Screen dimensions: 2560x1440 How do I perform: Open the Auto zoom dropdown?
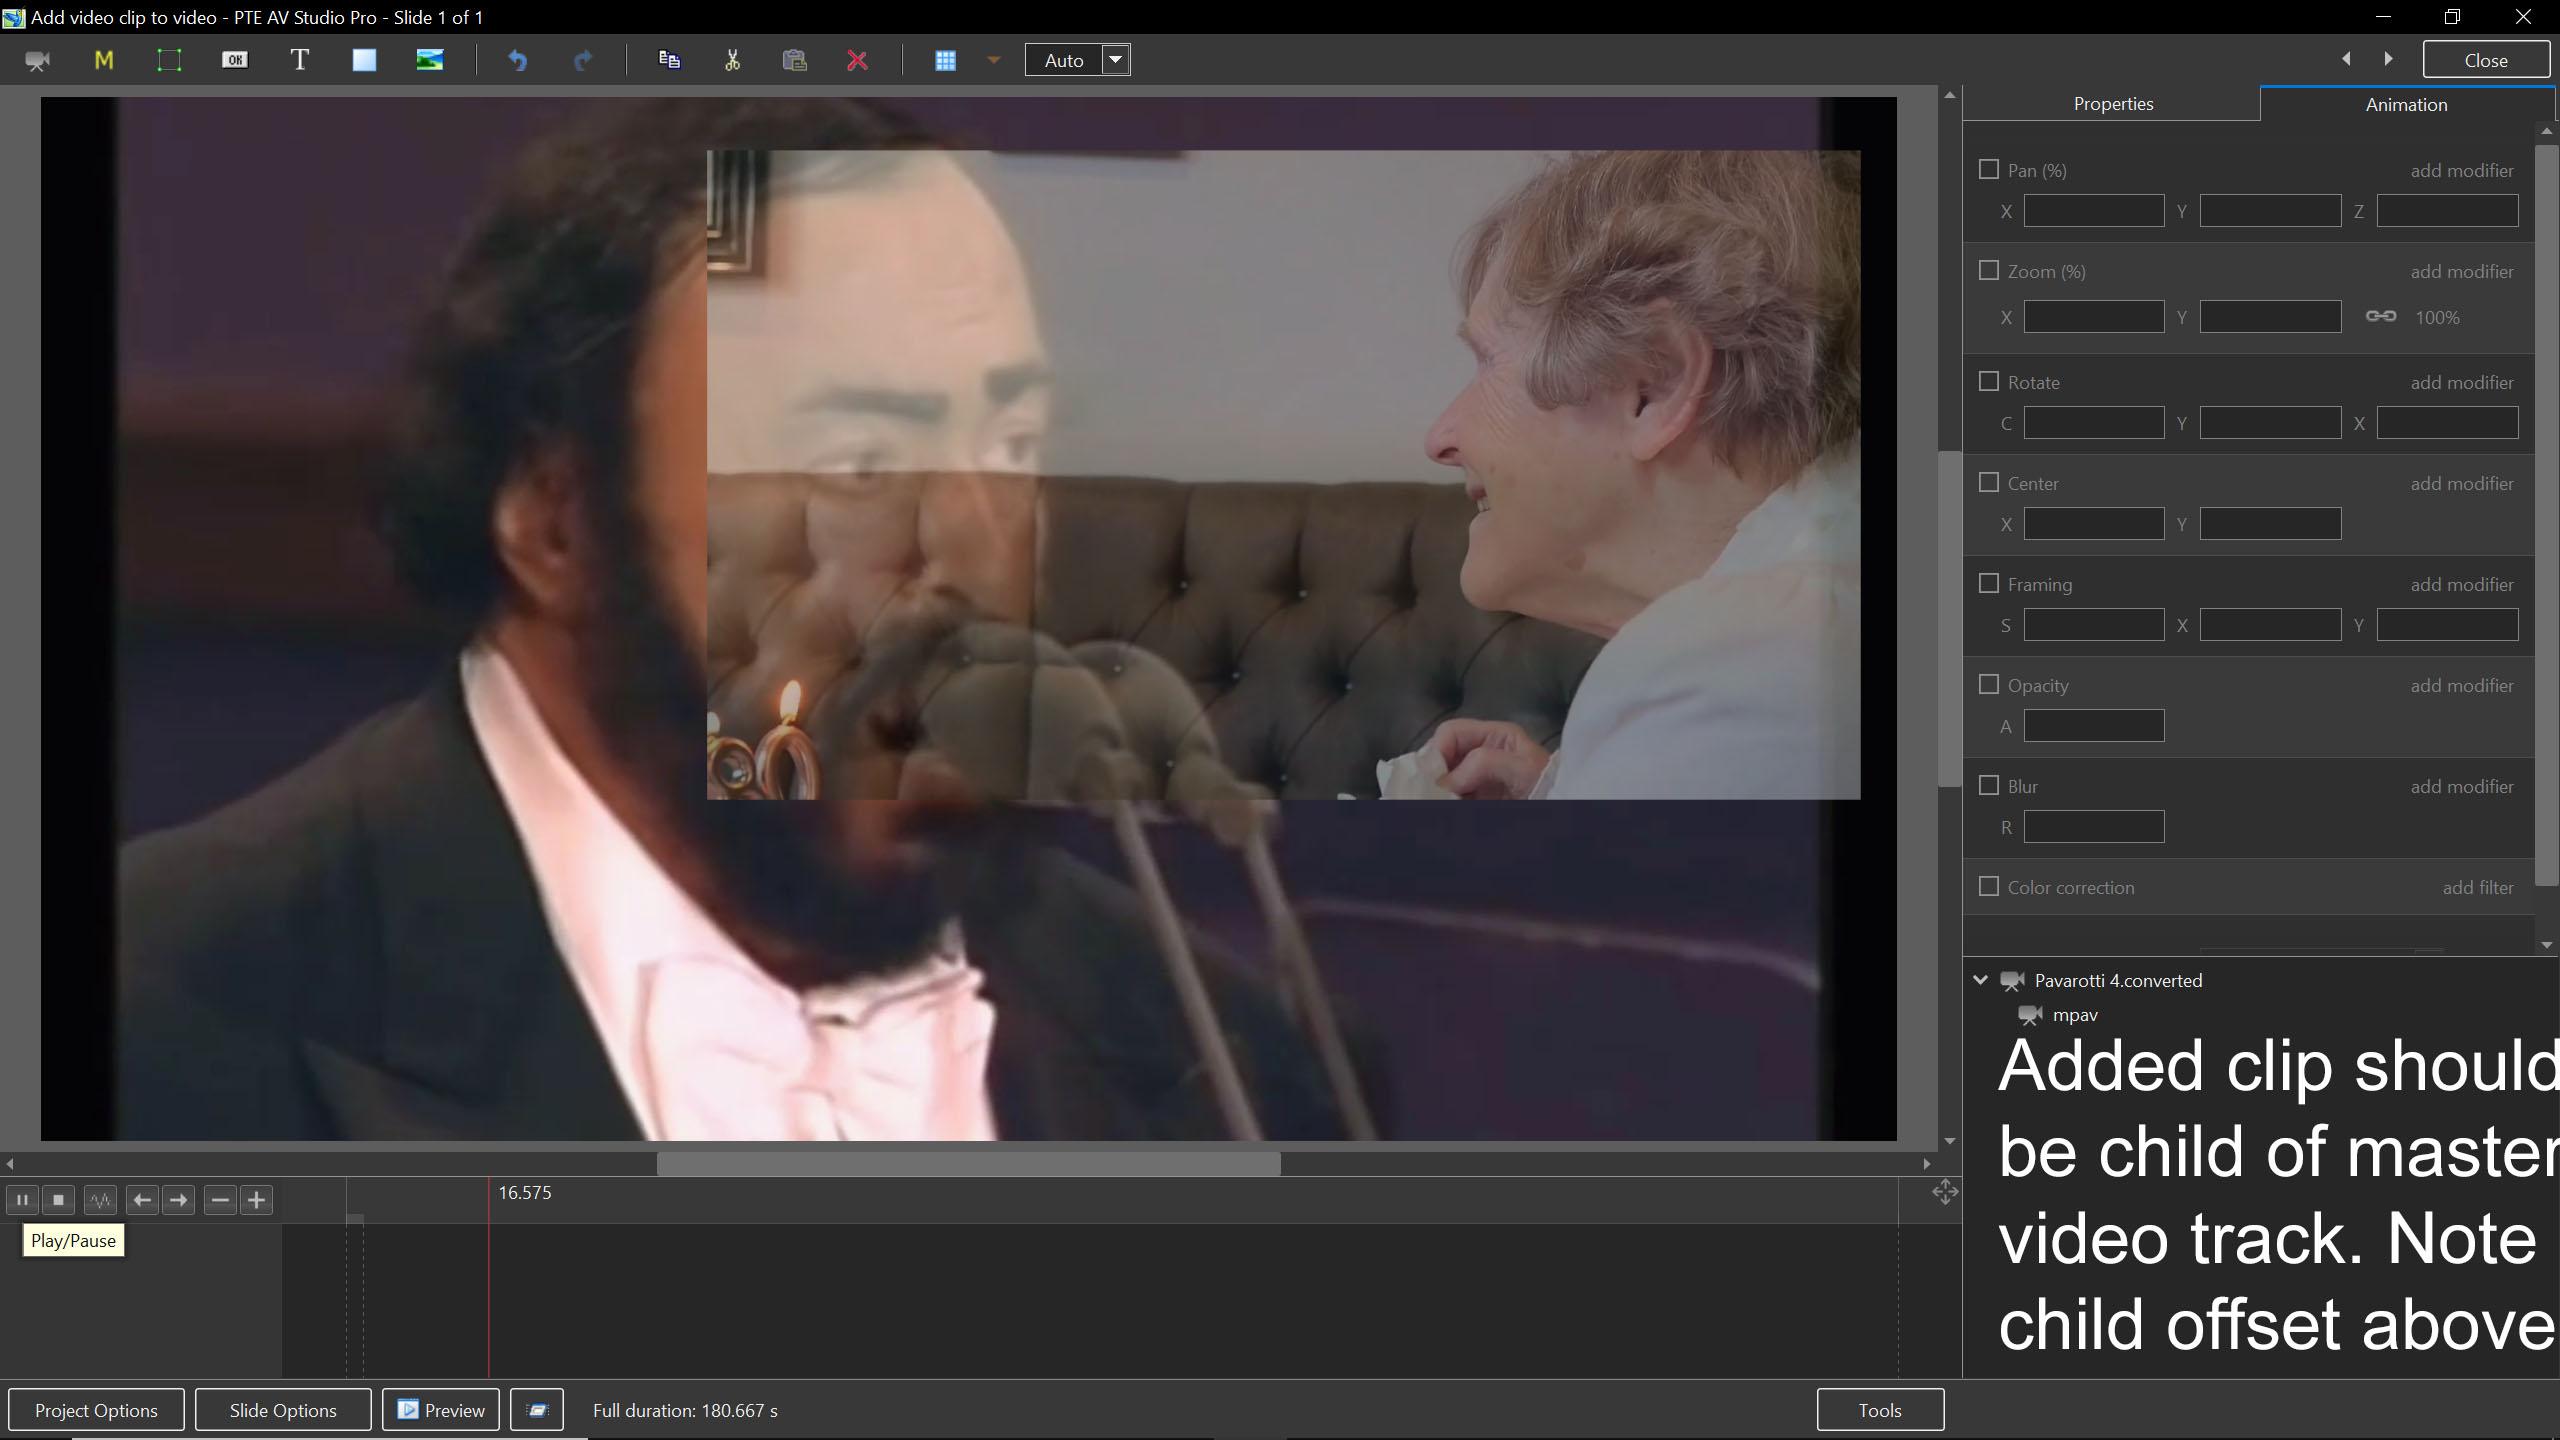tap(1116, 60)
